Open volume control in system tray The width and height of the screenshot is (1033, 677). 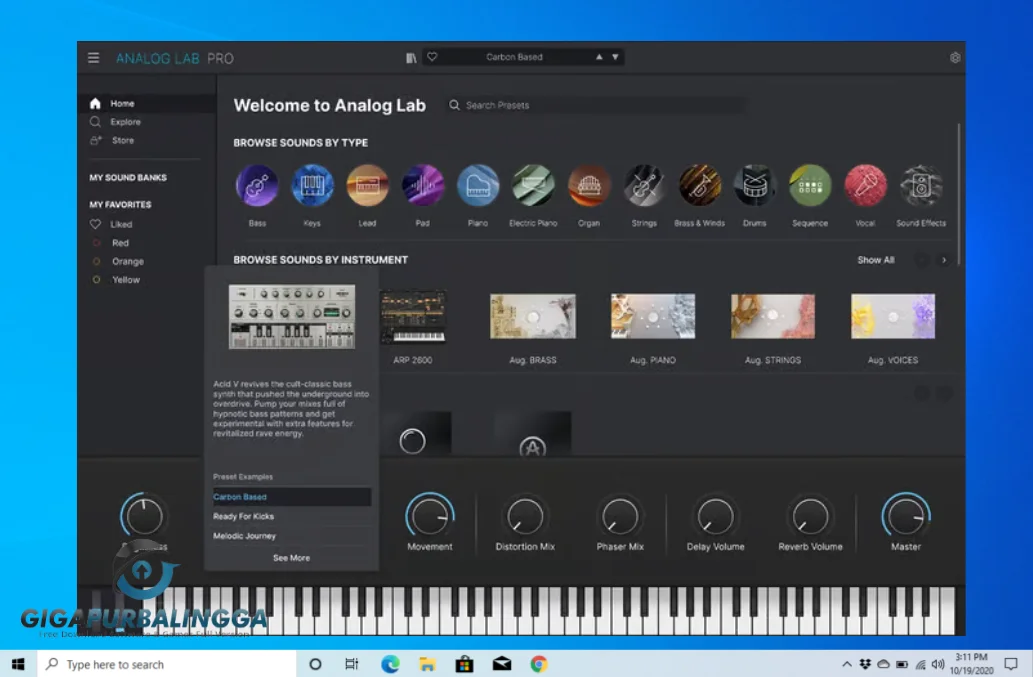pyautogui.click(x=938, y=664)
